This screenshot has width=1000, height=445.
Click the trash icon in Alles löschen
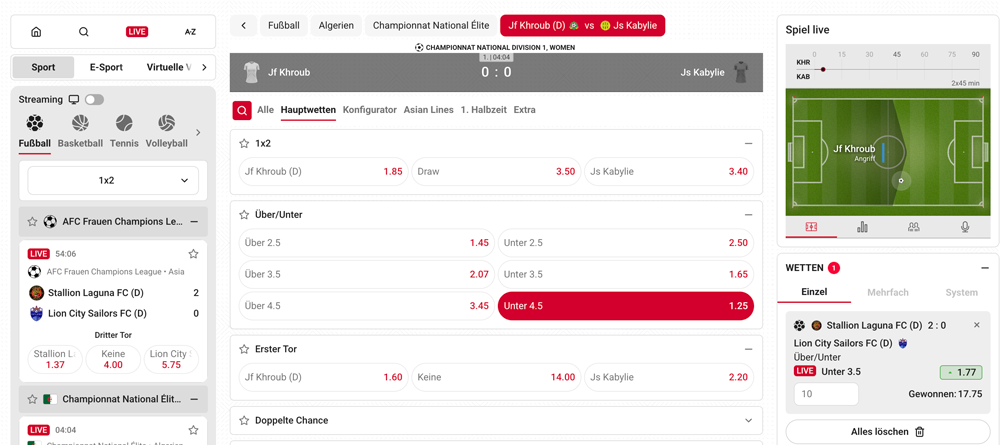(x=920, y=432)
